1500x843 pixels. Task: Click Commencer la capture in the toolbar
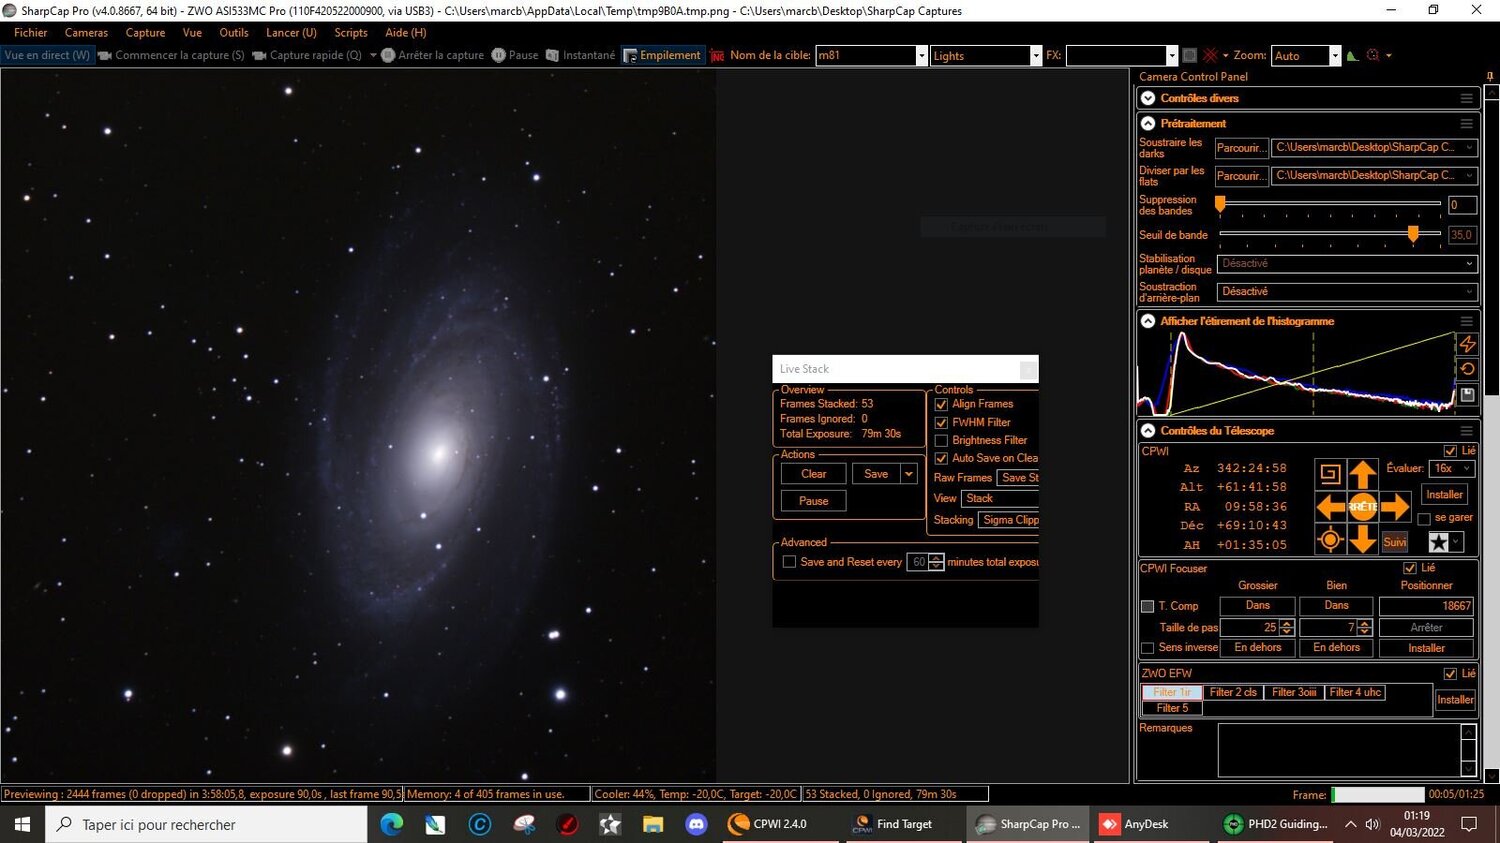[x=171, y=56]
